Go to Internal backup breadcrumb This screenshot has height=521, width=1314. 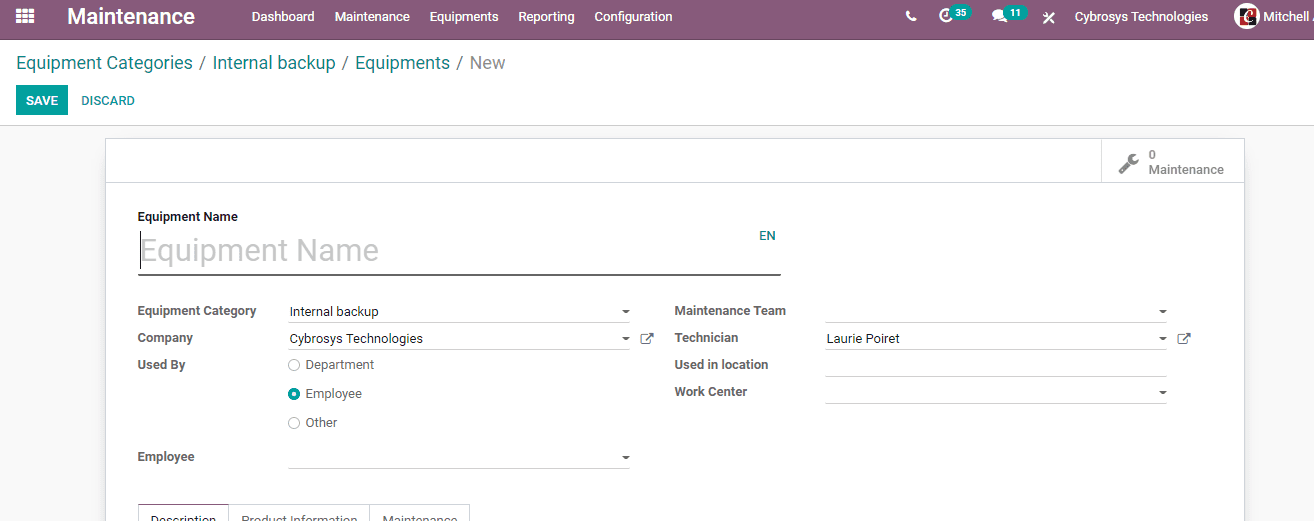click(274, 63)
